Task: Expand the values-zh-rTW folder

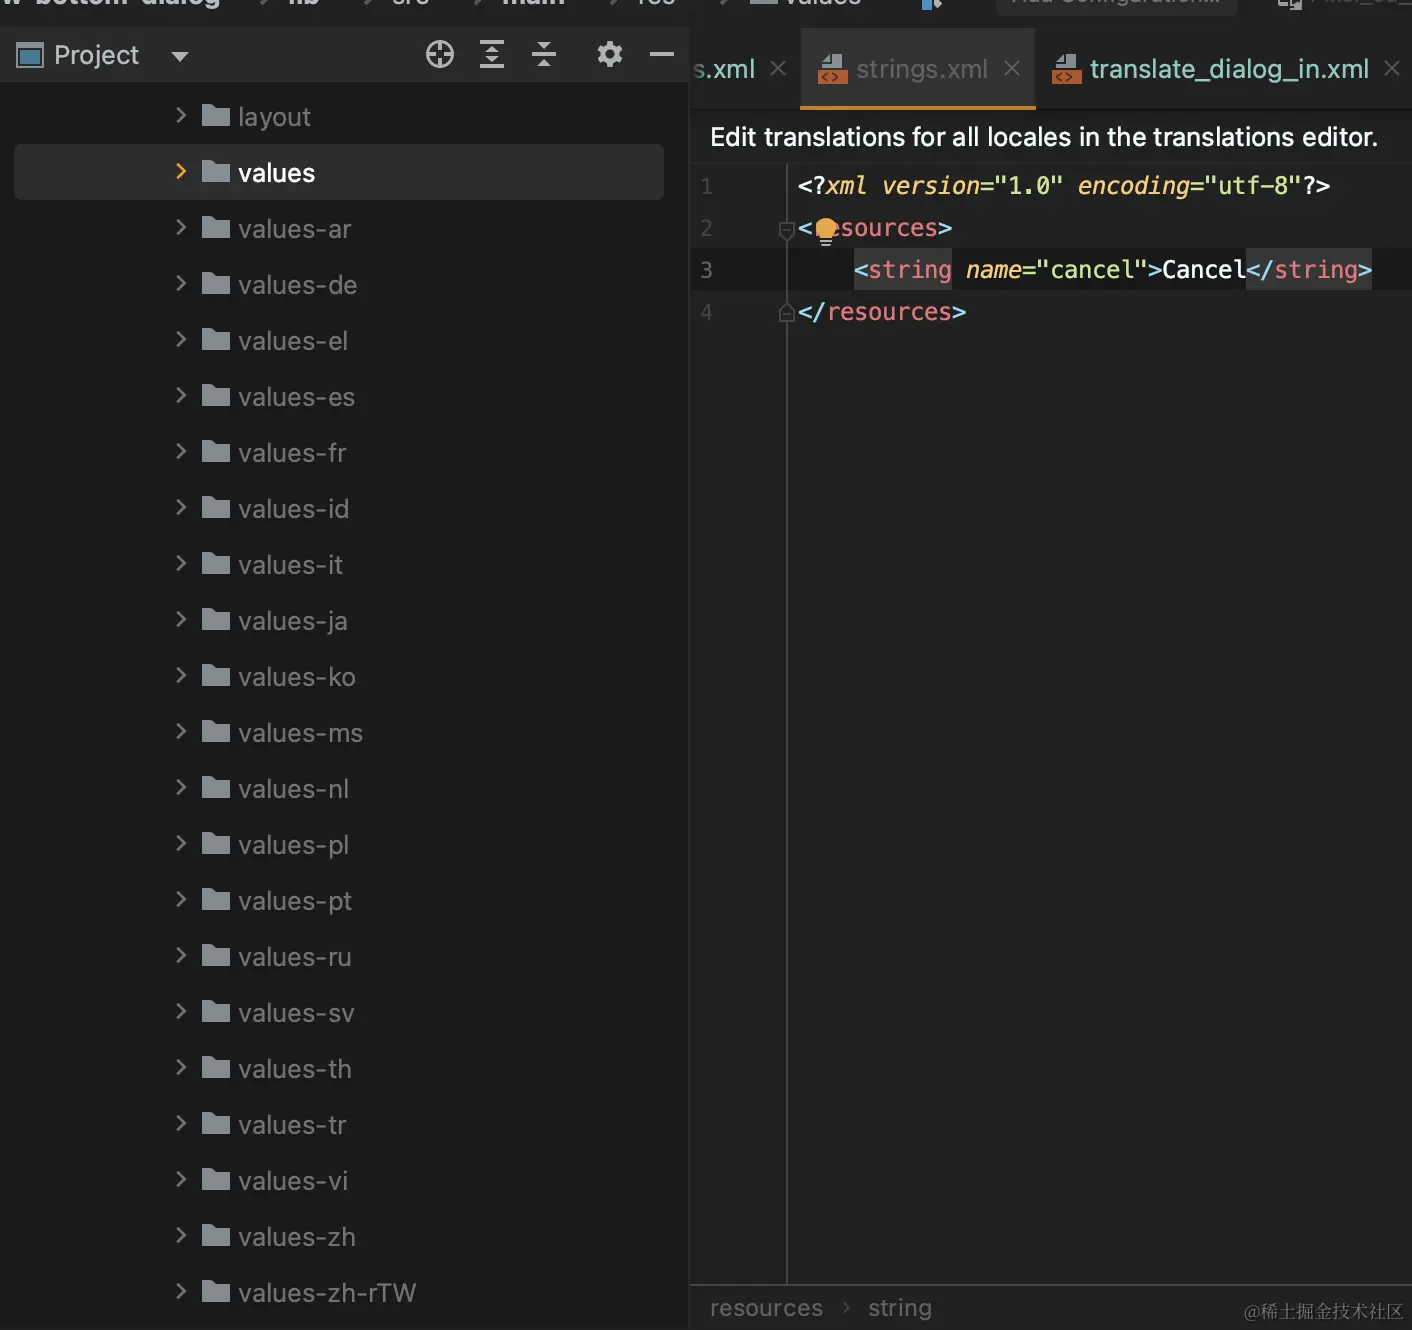Action: pos(181,1292)
